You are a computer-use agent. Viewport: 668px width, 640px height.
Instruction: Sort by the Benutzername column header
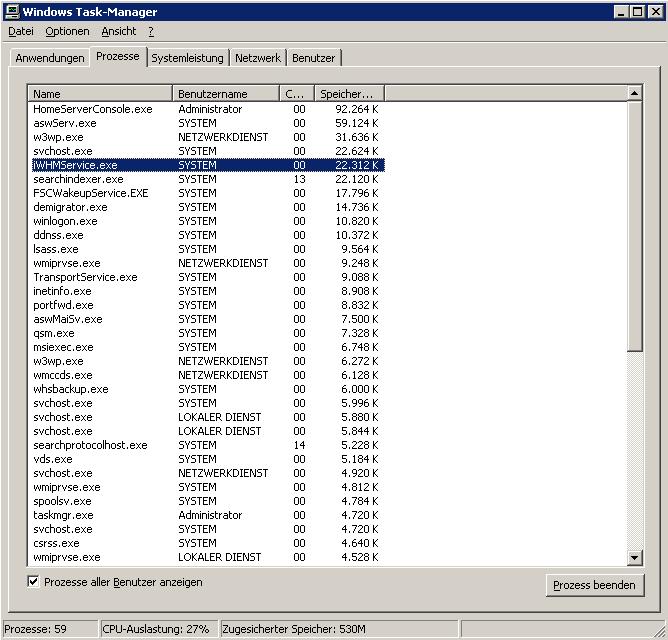(x=226, y=94)
